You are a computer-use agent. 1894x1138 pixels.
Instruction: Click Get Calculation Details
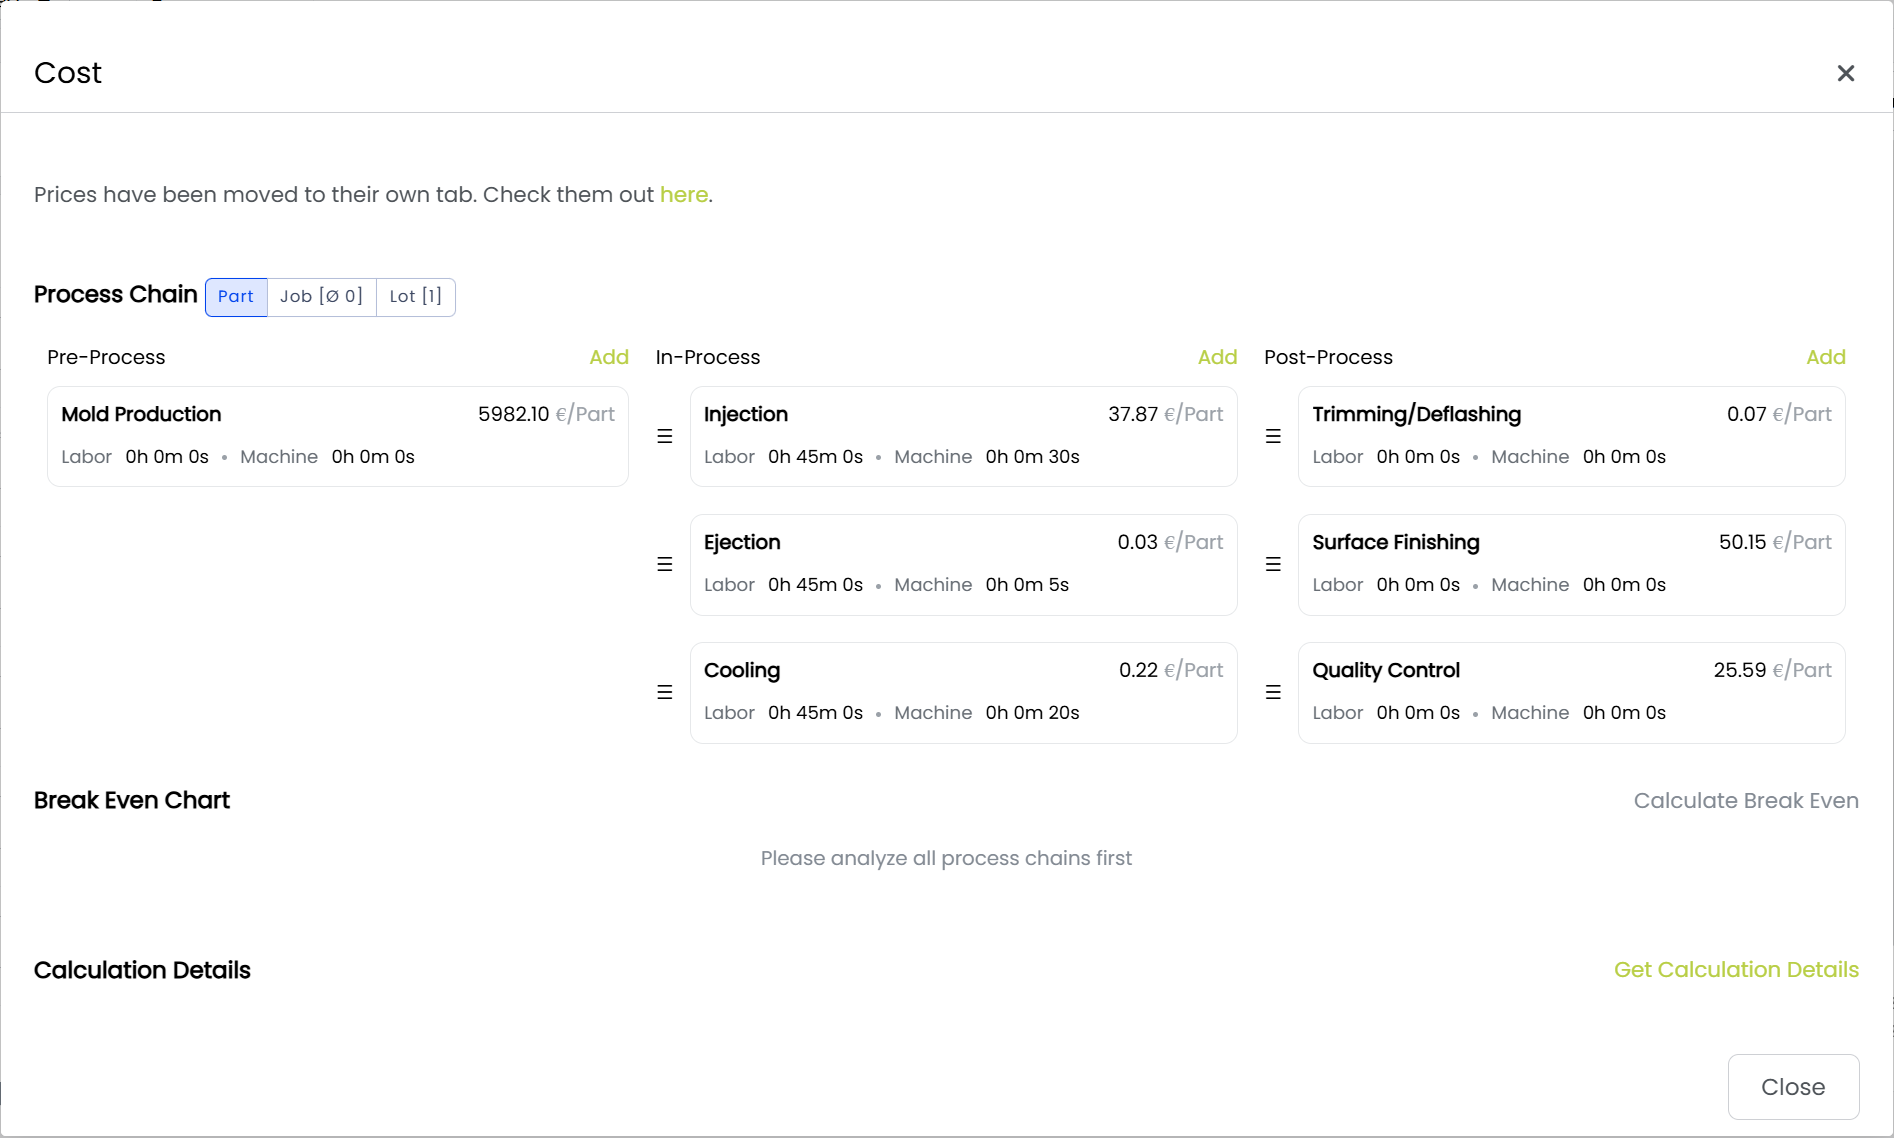1736,970
